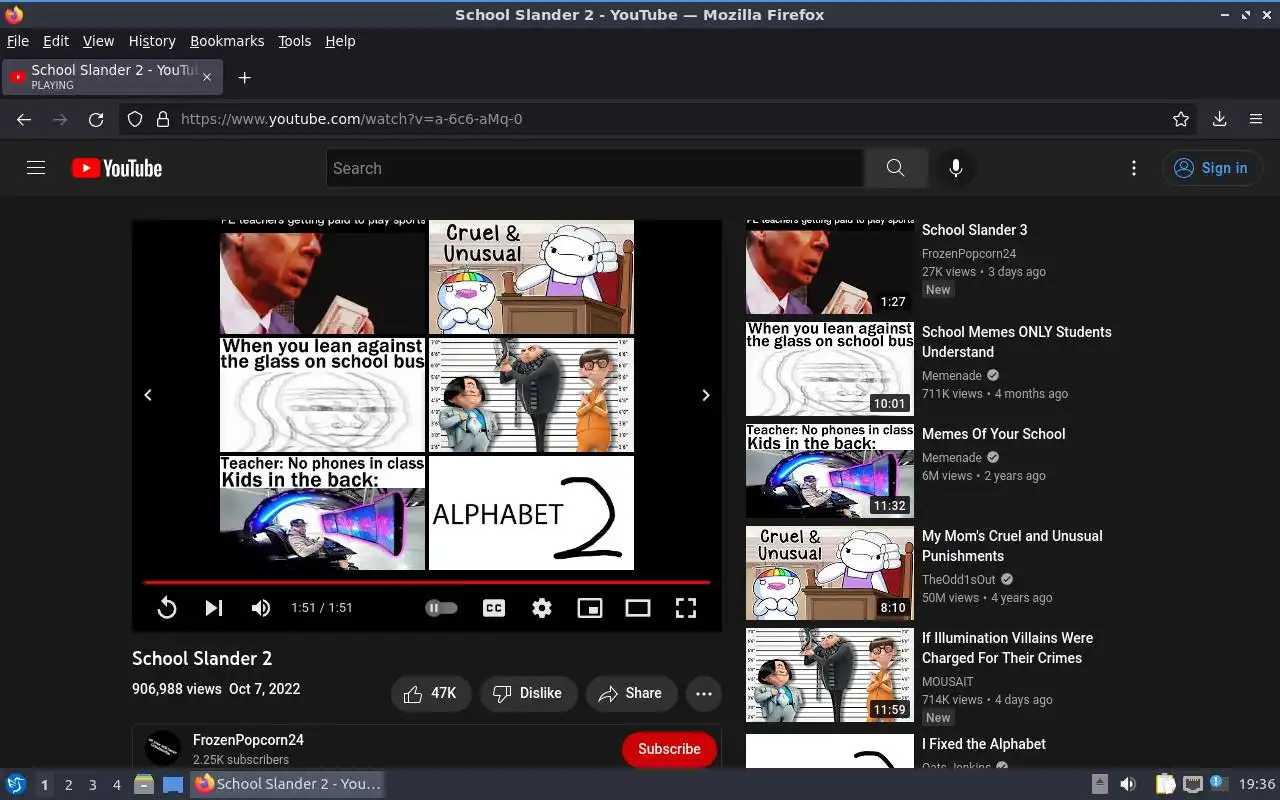Image resolution: width=1280 pixels, height=800 pixels.
Task: Switch to workspace 2 in taskbar
Action: click(x=68, y=785)
